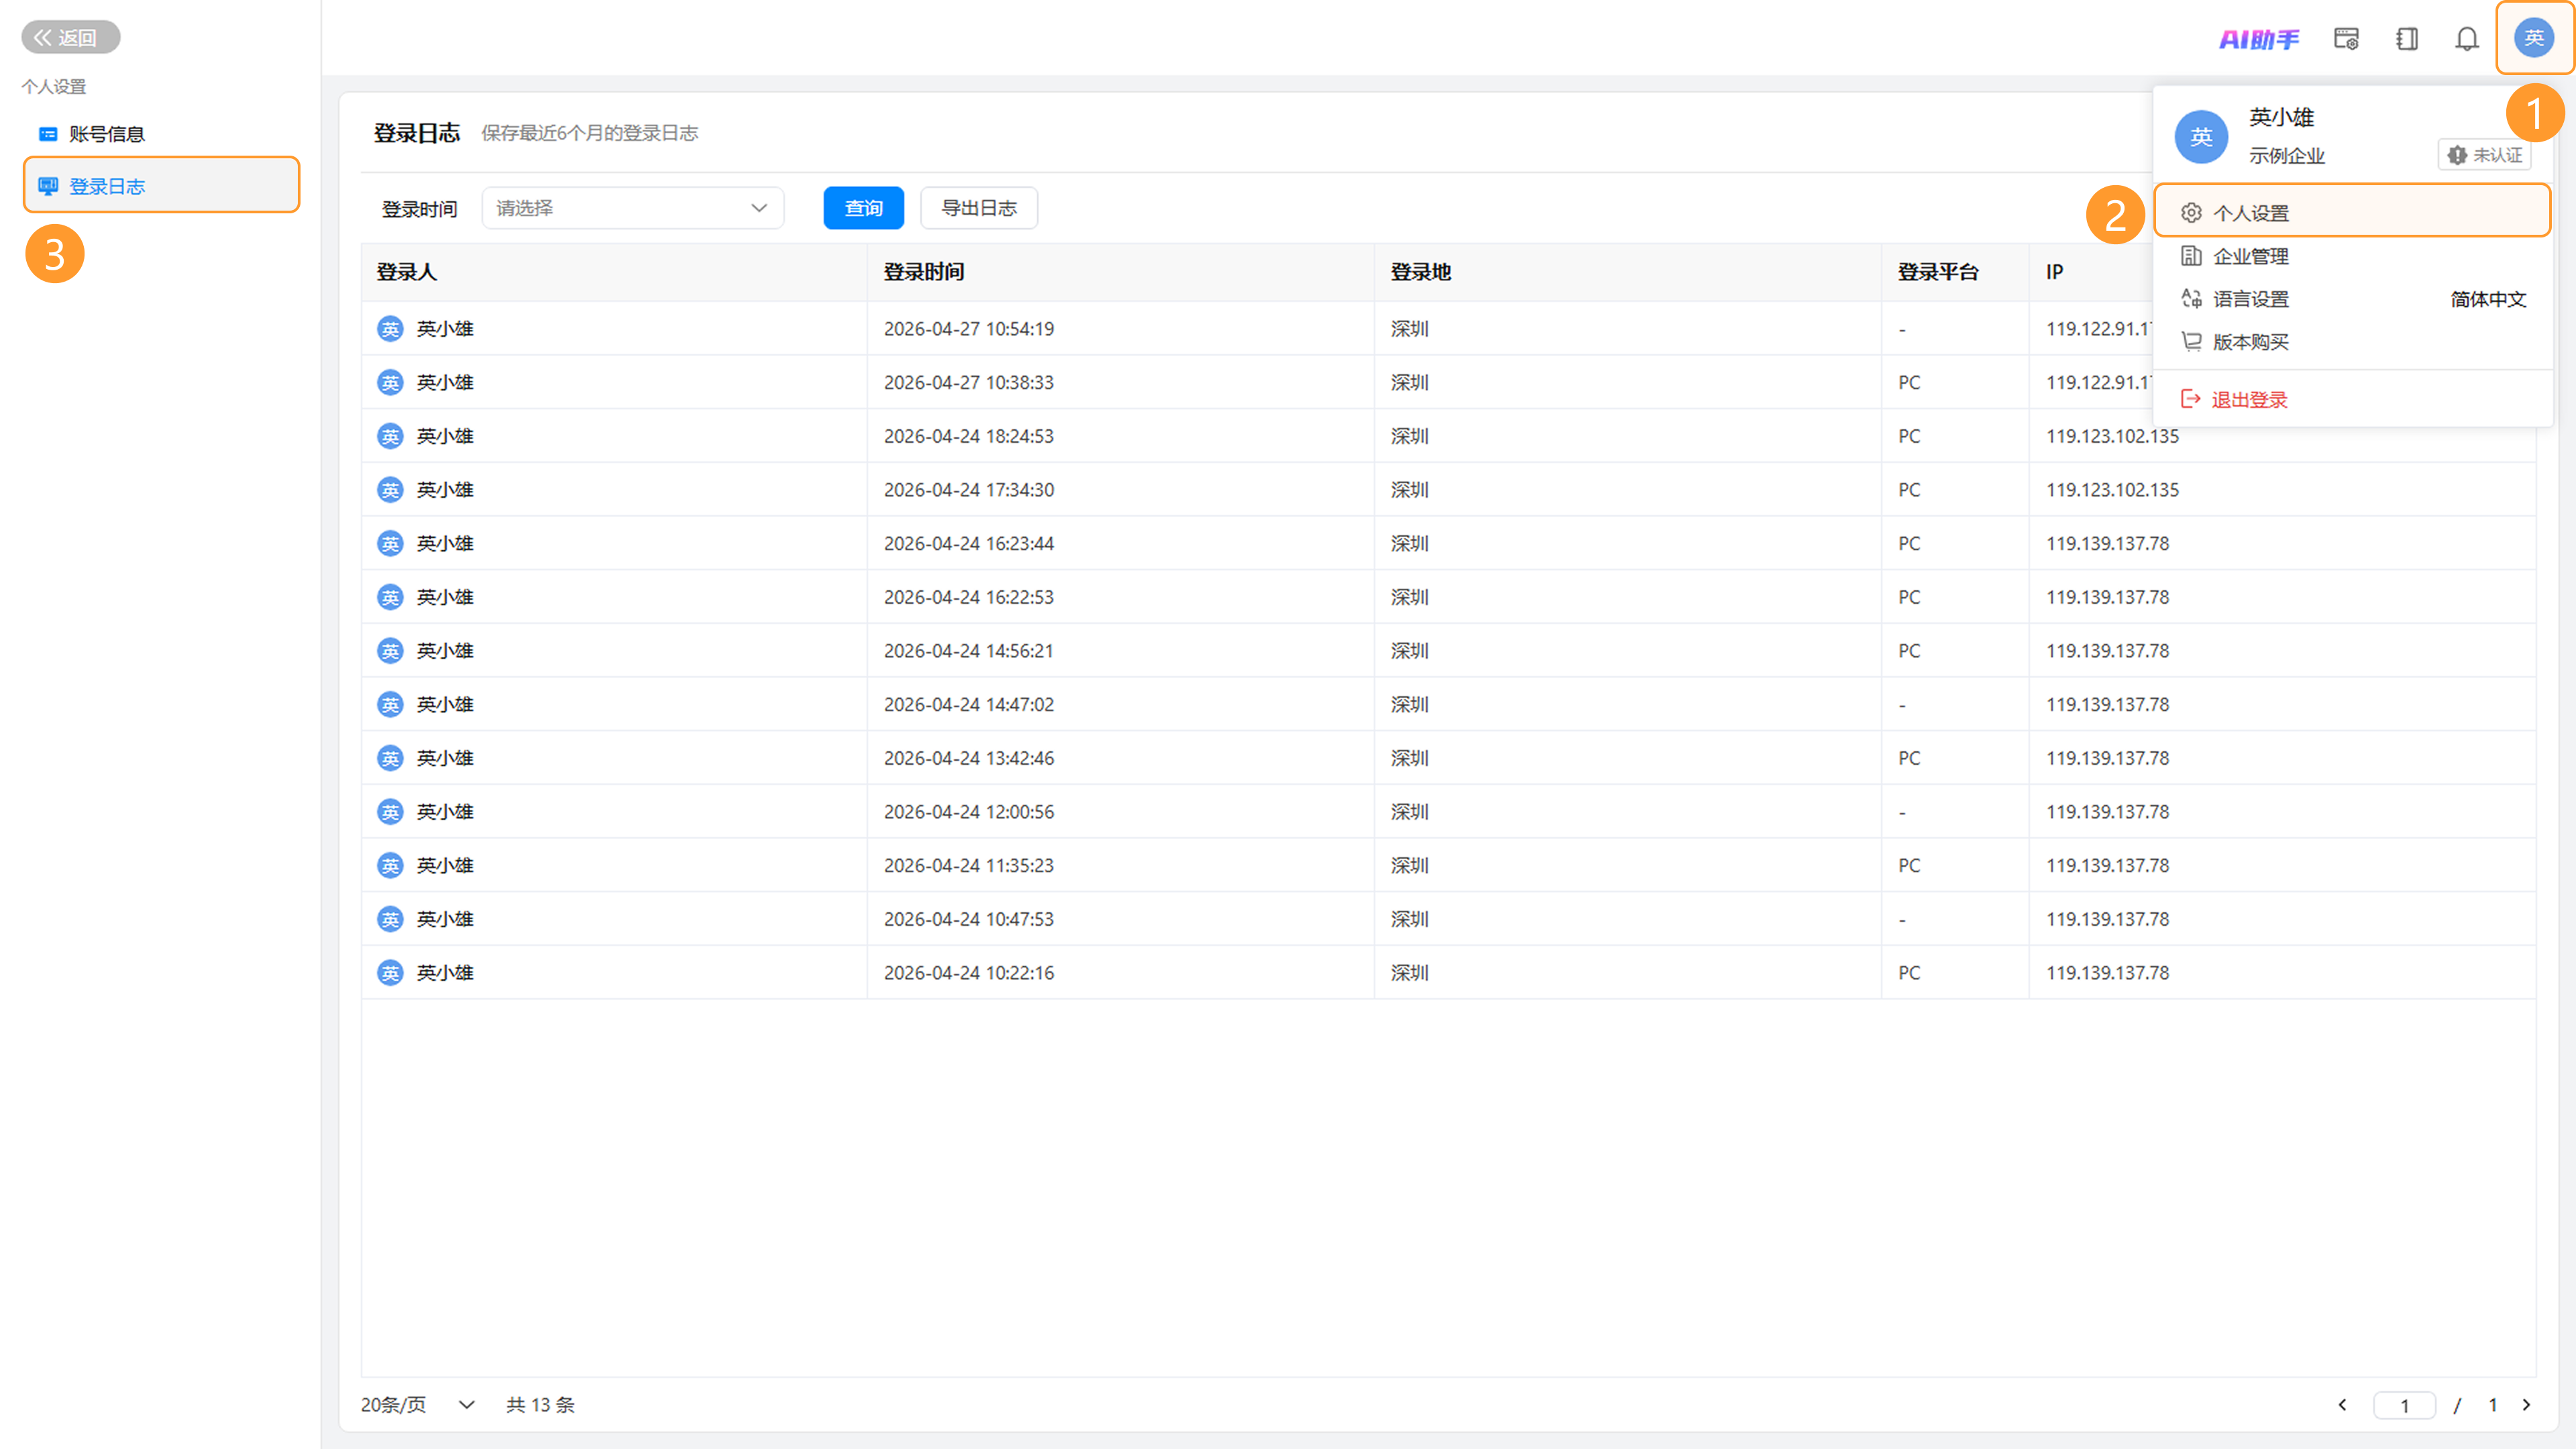Click the 简体中文 language value

pyautogui.click(x=2488, y=299)
